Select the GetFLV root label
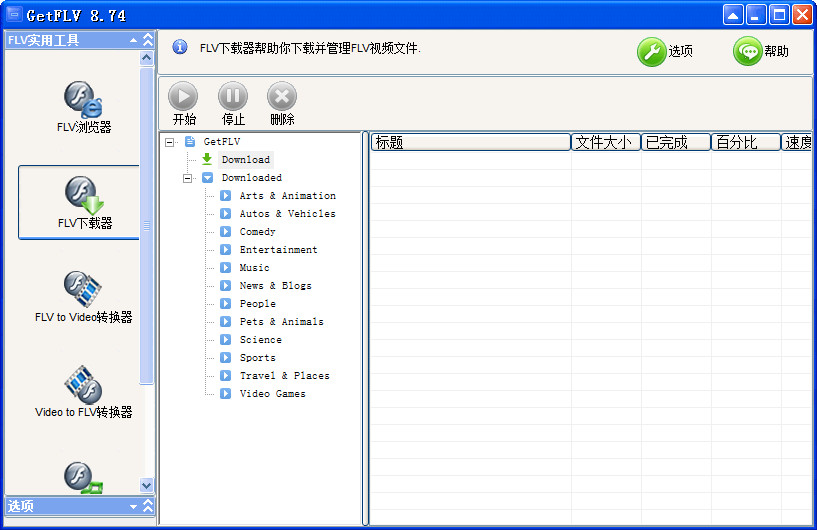Viewport: 817px width, 530px height. (222, 141)
